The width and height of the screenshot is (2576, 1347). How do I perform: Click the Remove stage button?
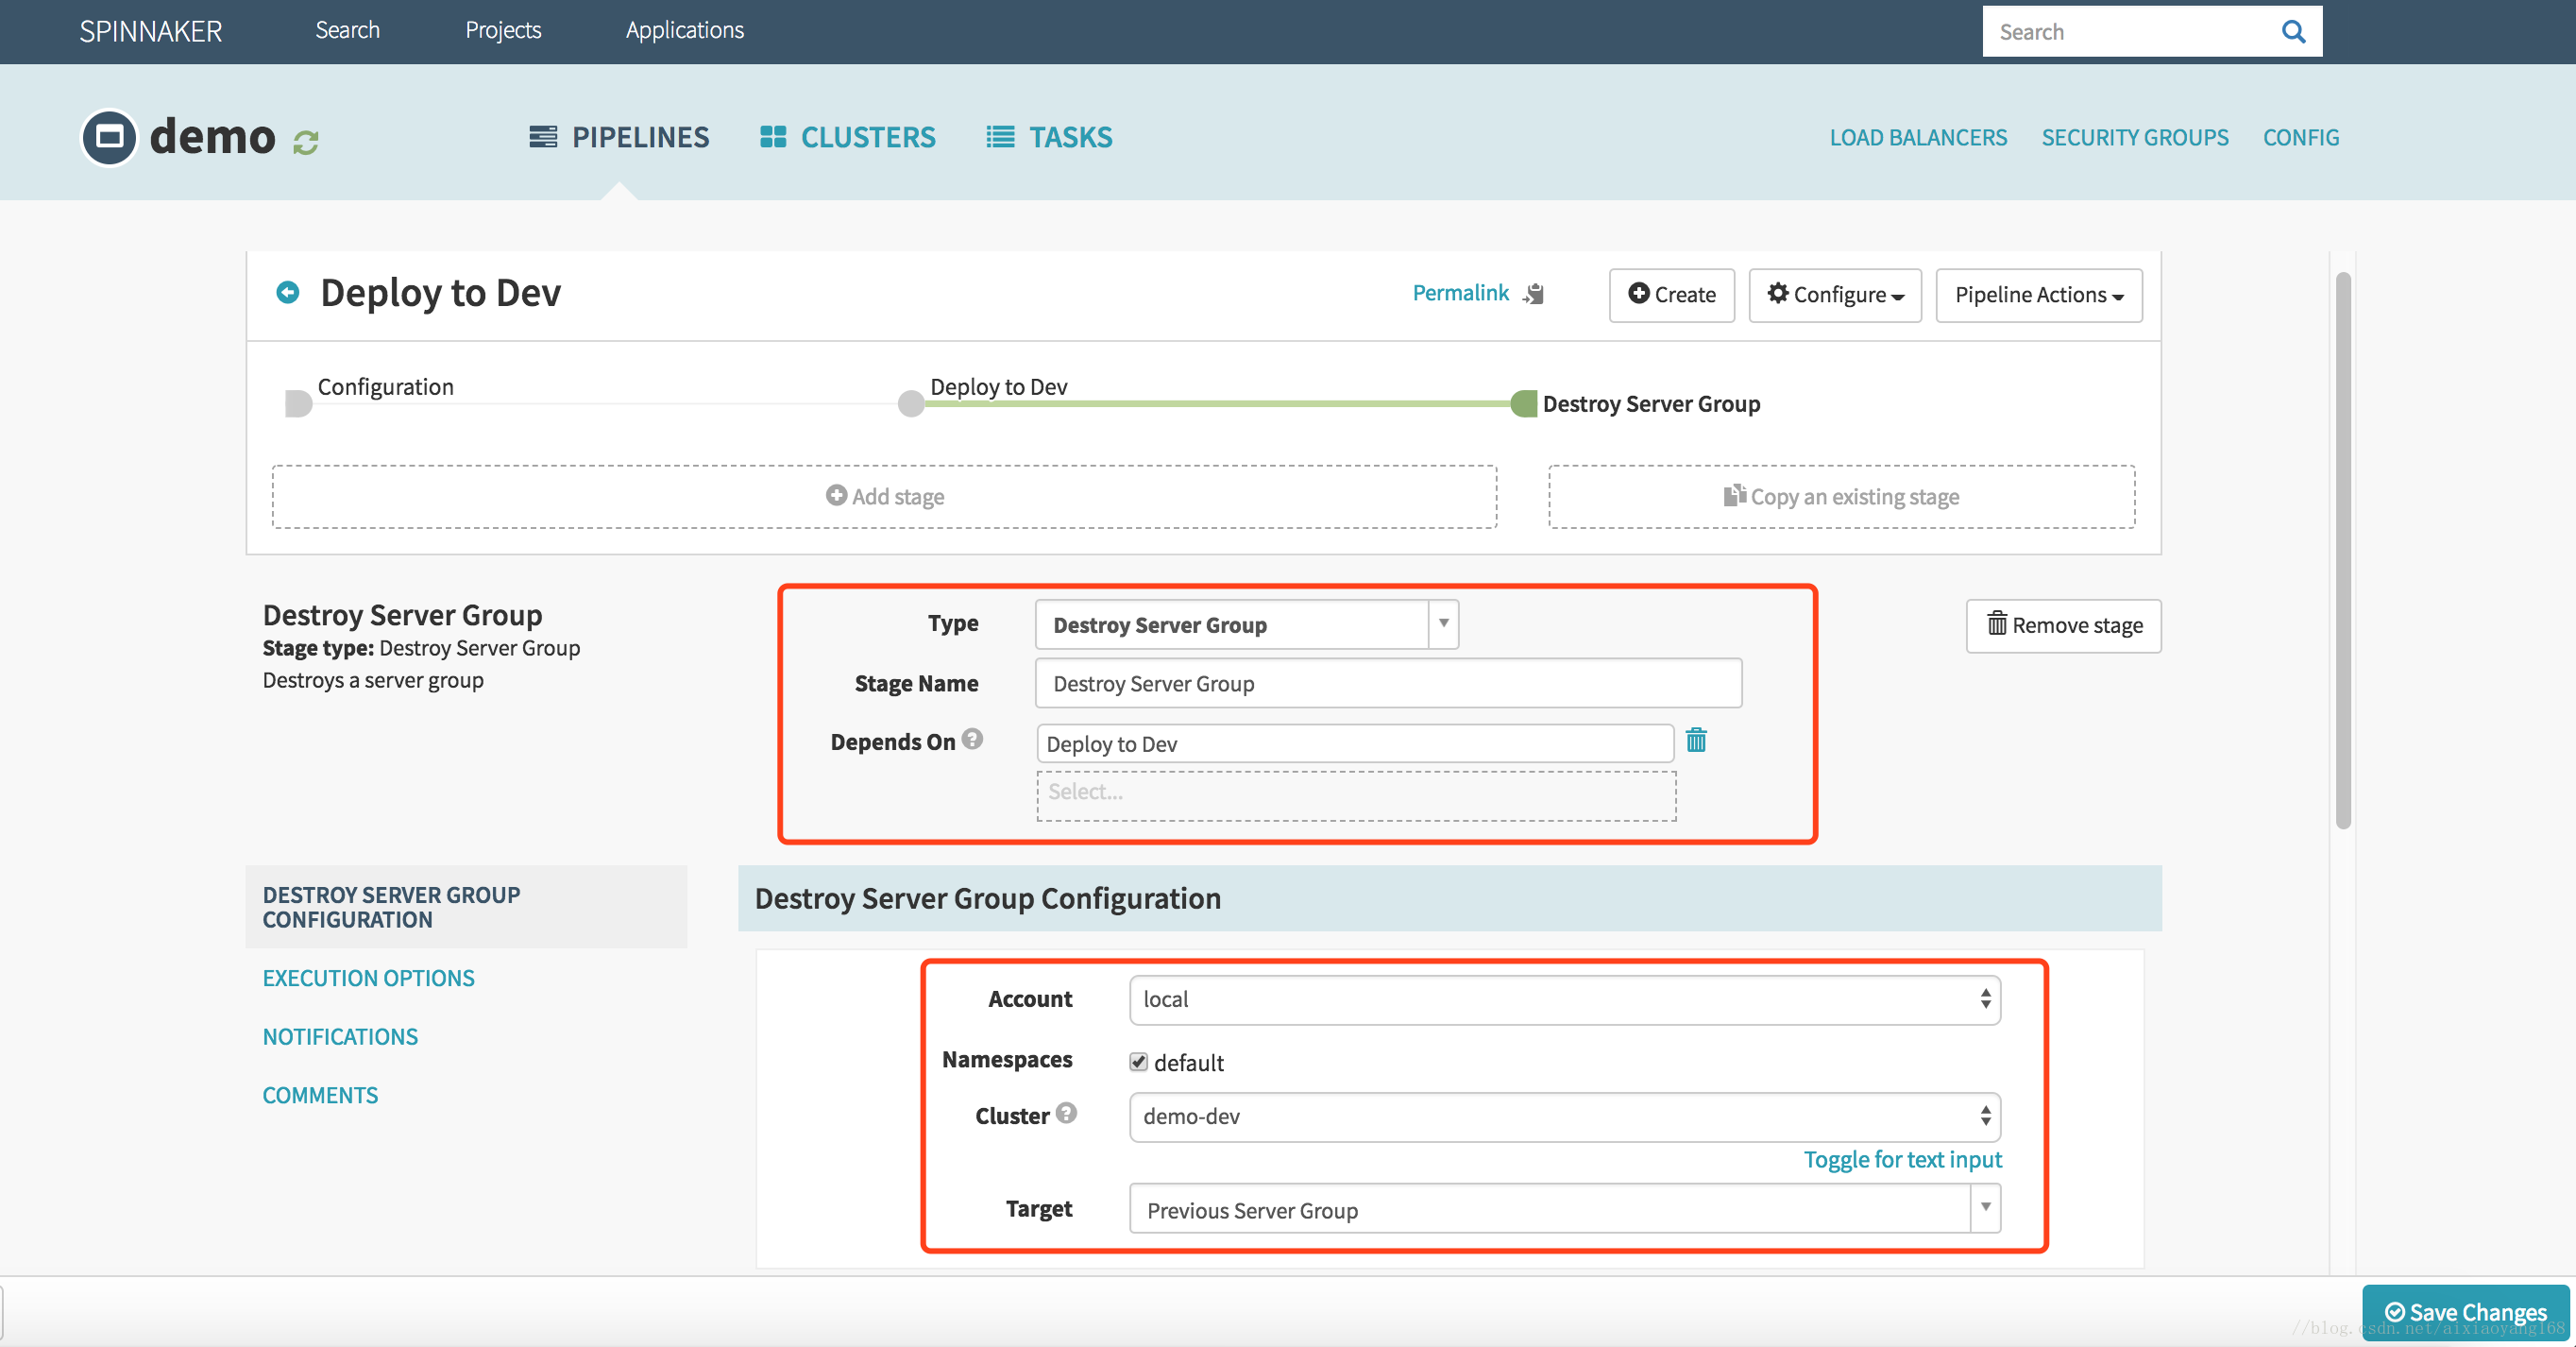pyautogui.click(x=2064, y=626)
